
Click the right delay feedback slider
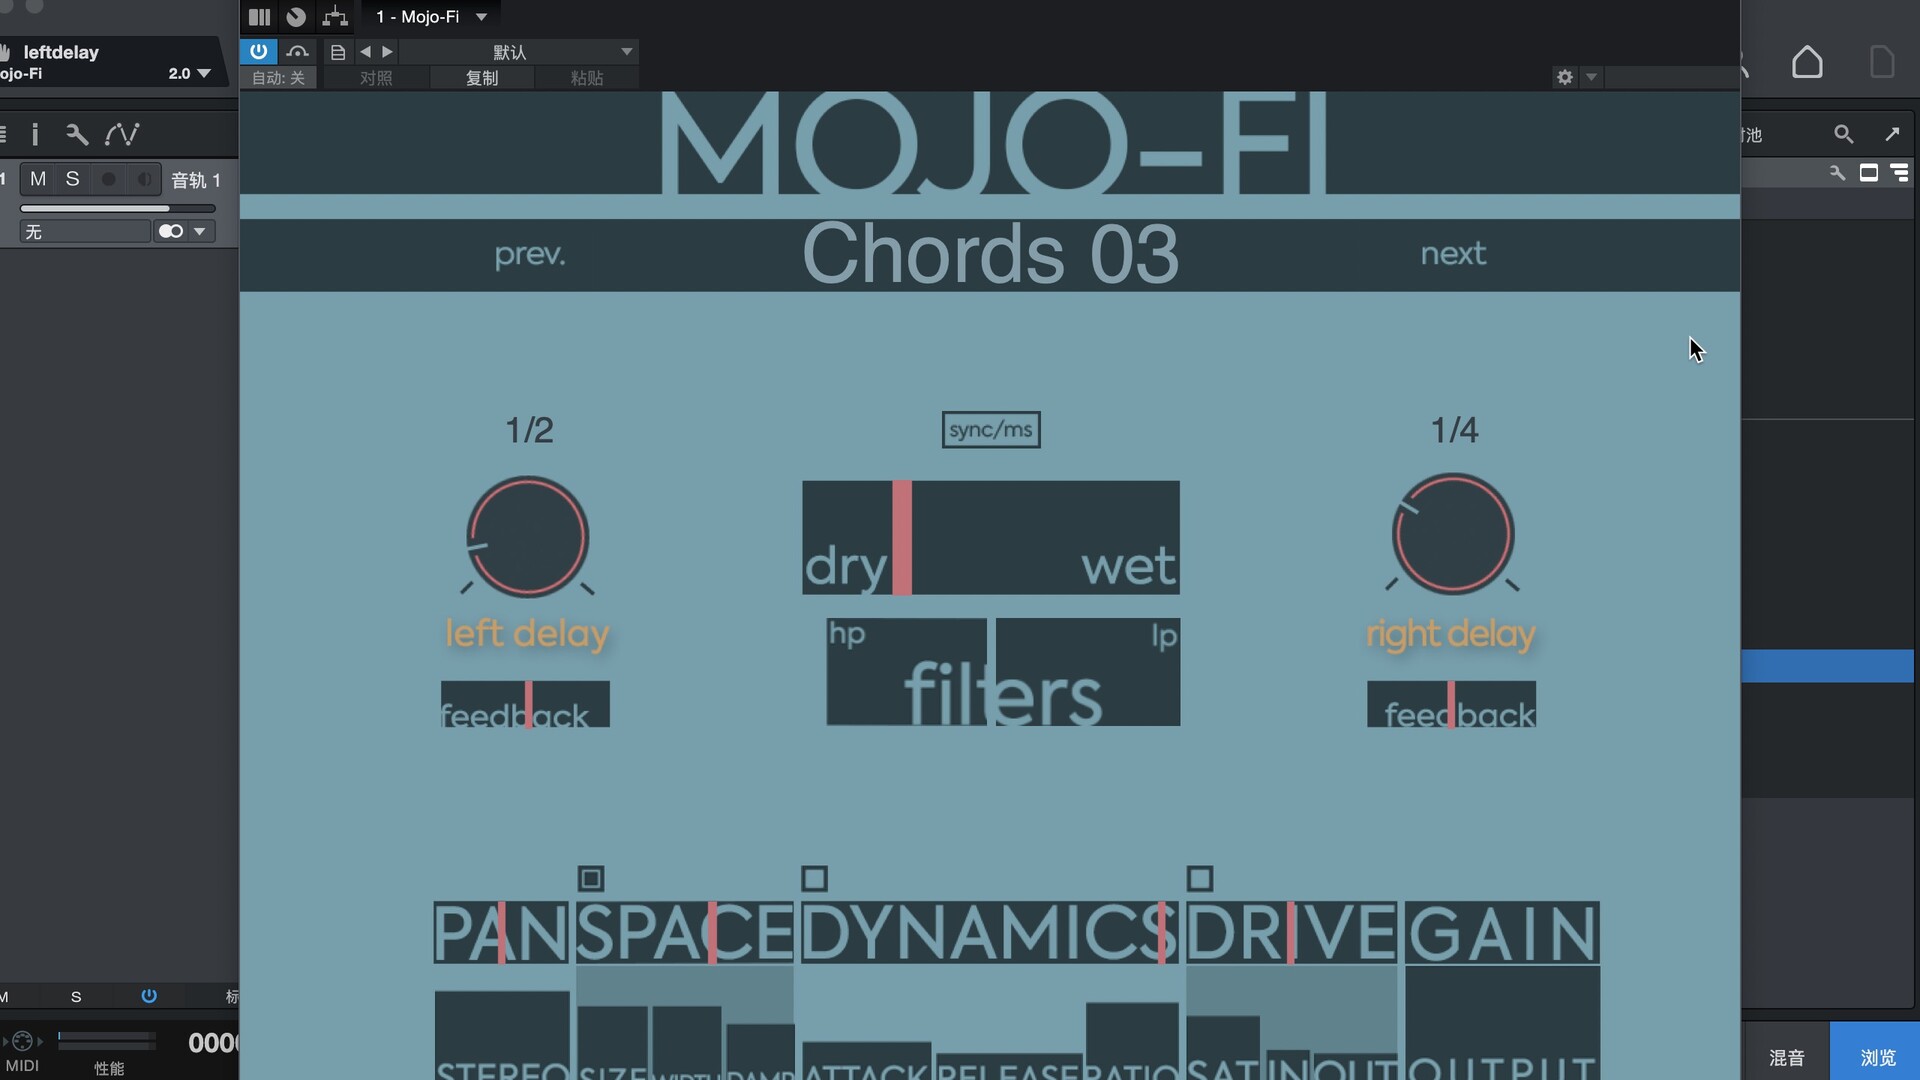click(x=1451, y=704)
